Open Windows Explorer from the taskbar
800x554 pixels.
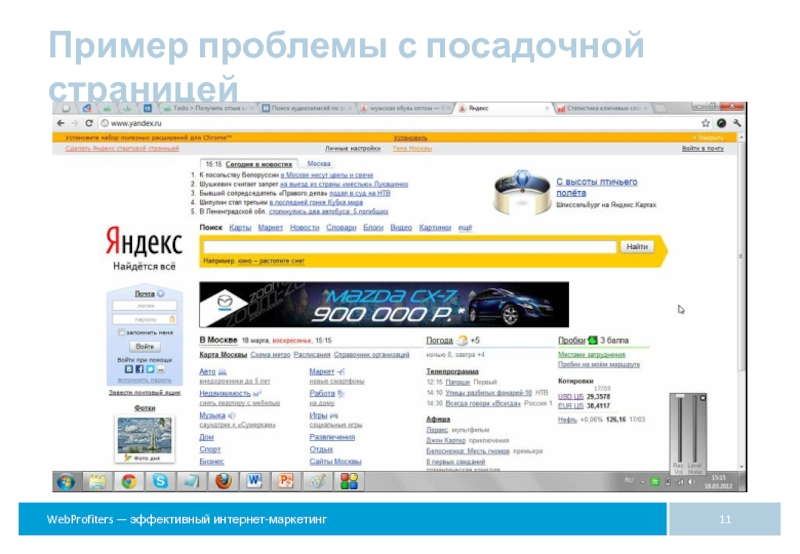click(97, 481)
